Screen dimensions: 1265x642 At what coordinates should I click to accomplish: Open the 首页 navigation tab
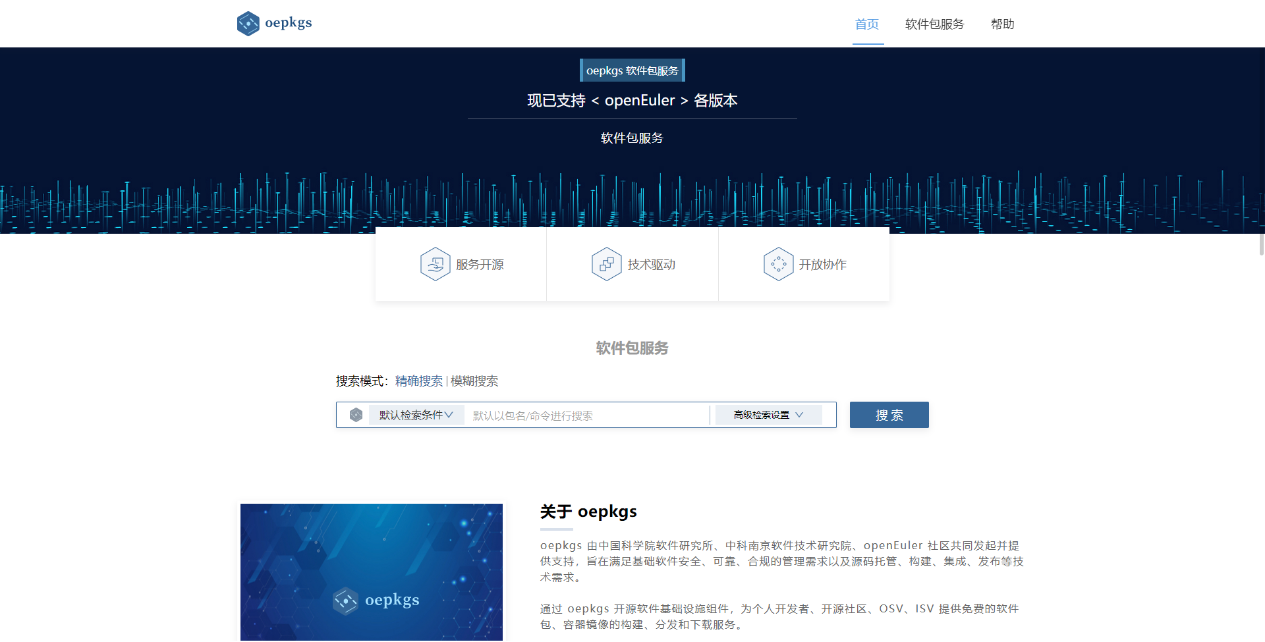(x=867, y=24)
